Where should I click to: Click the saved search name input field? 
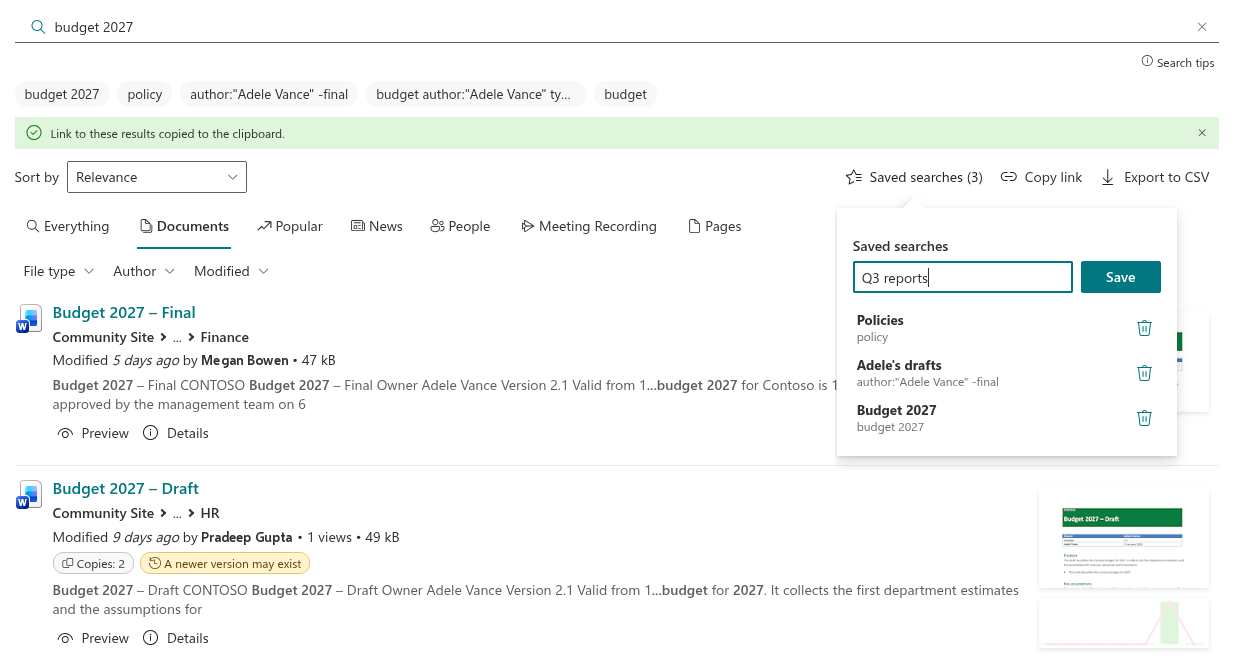[963, 278]
